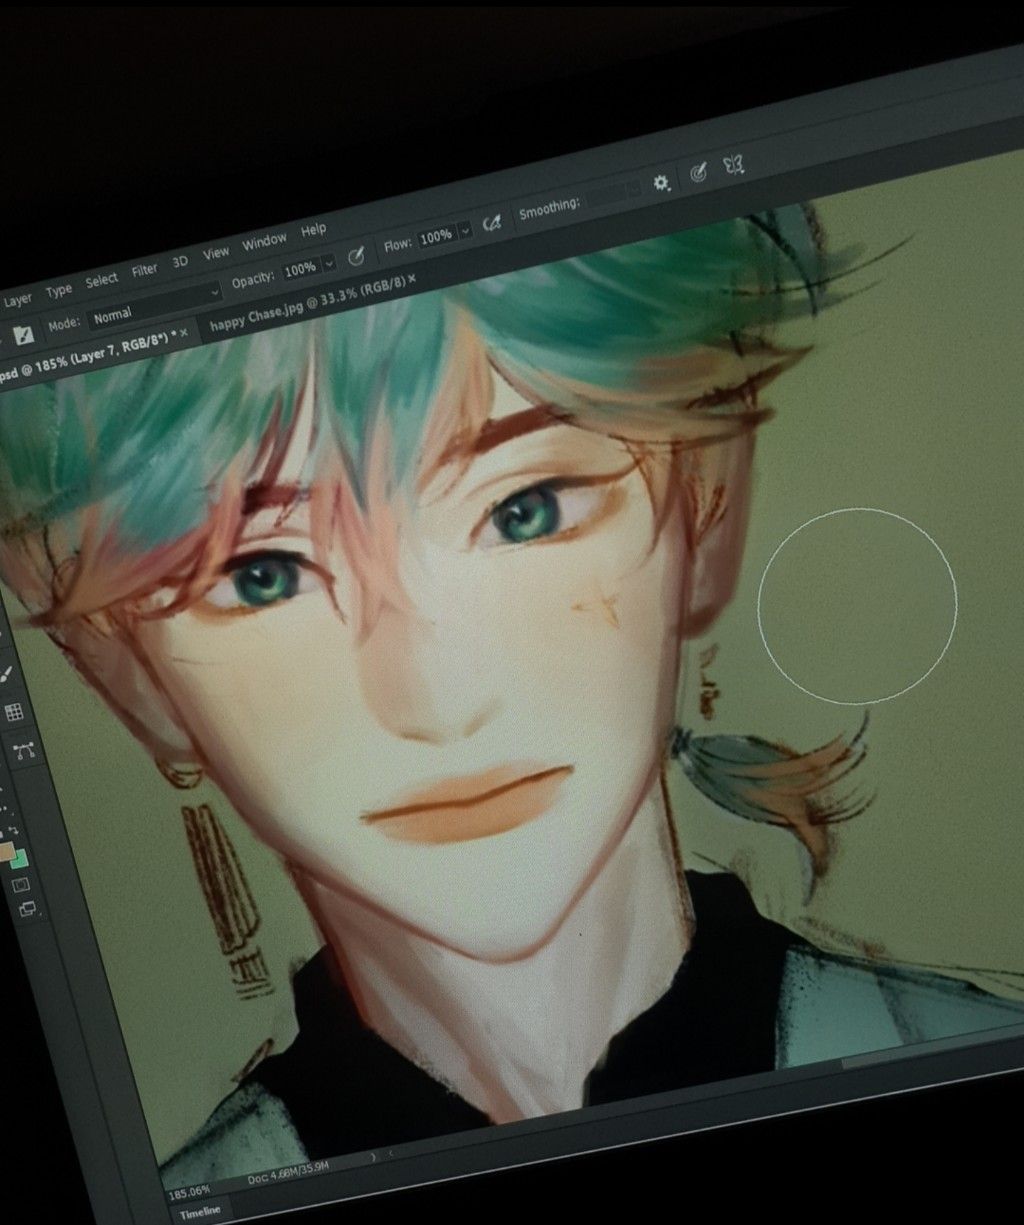Open the Select menu
Image resolution: width=1024 pixels, height=1225 pixels.
pos(101,280)
